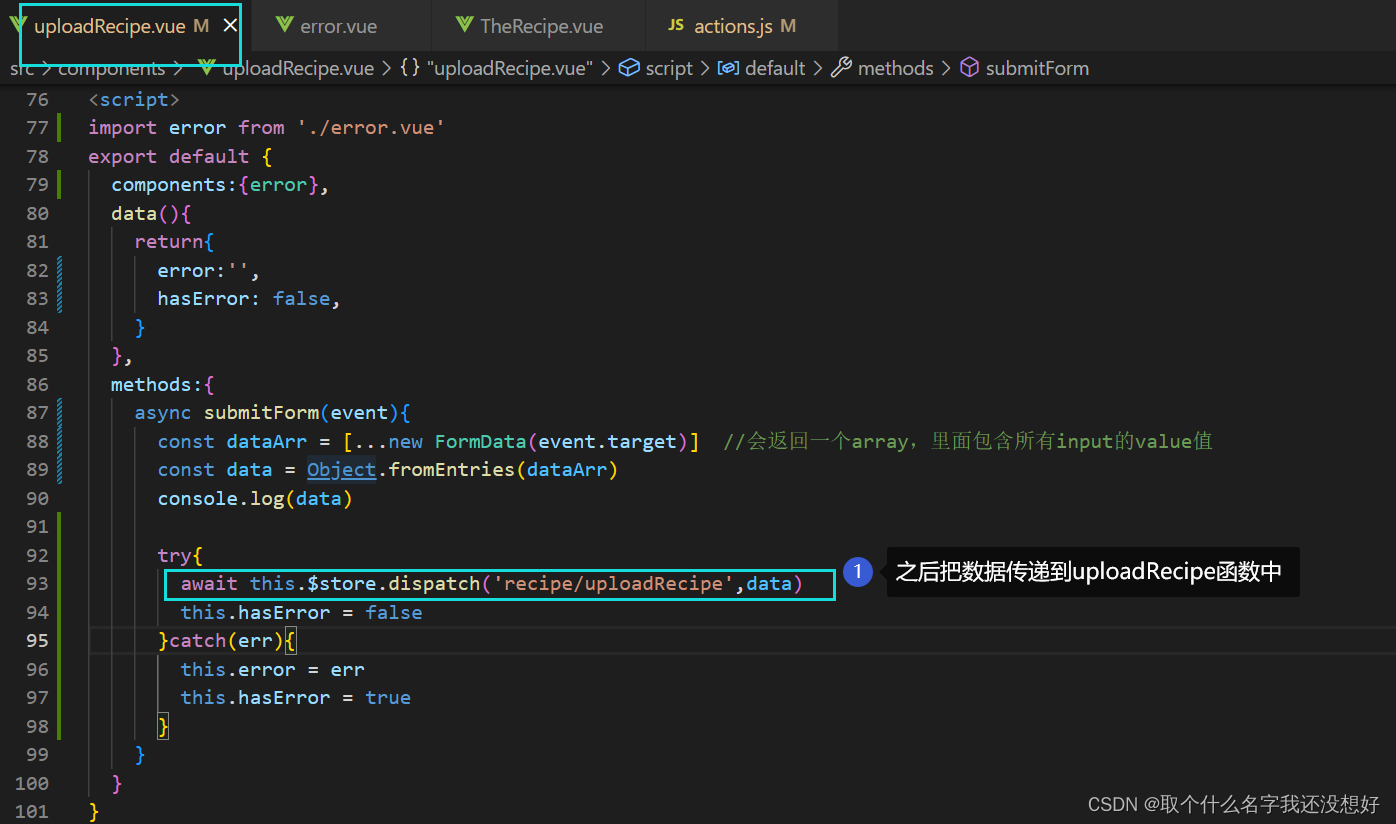Viewport: 1396px width, 824px height.
Task: Click the Vue icon on TheRecipe.vue tab
Action: (464, 26)
